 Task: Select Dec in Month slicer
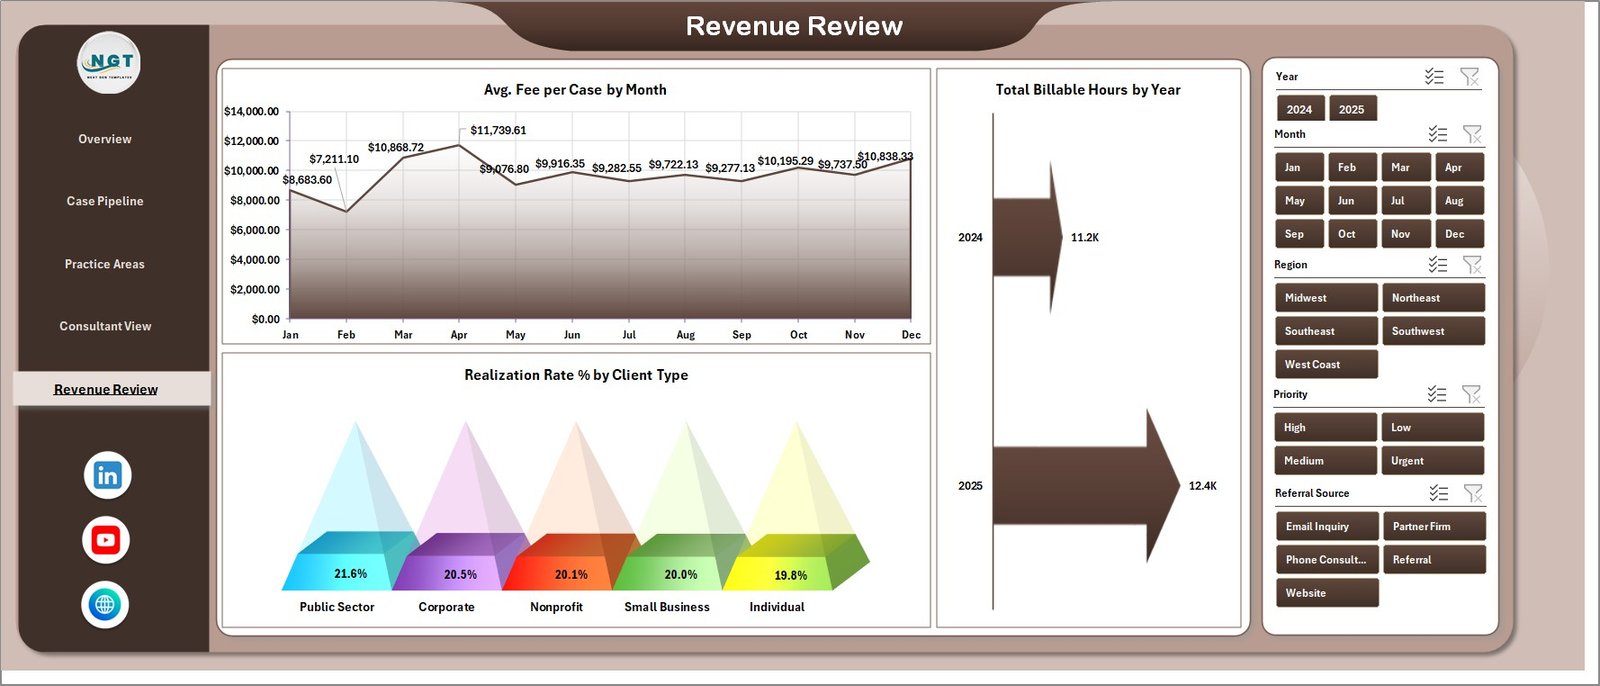pos(1459,234)
